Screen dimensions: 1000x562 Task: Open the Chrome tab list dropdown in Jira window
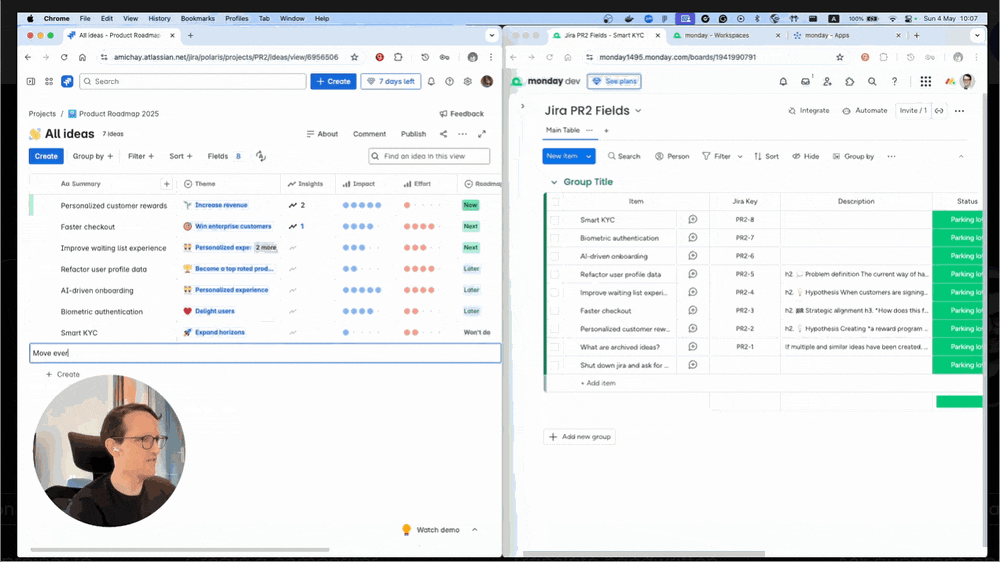(492, 36)
